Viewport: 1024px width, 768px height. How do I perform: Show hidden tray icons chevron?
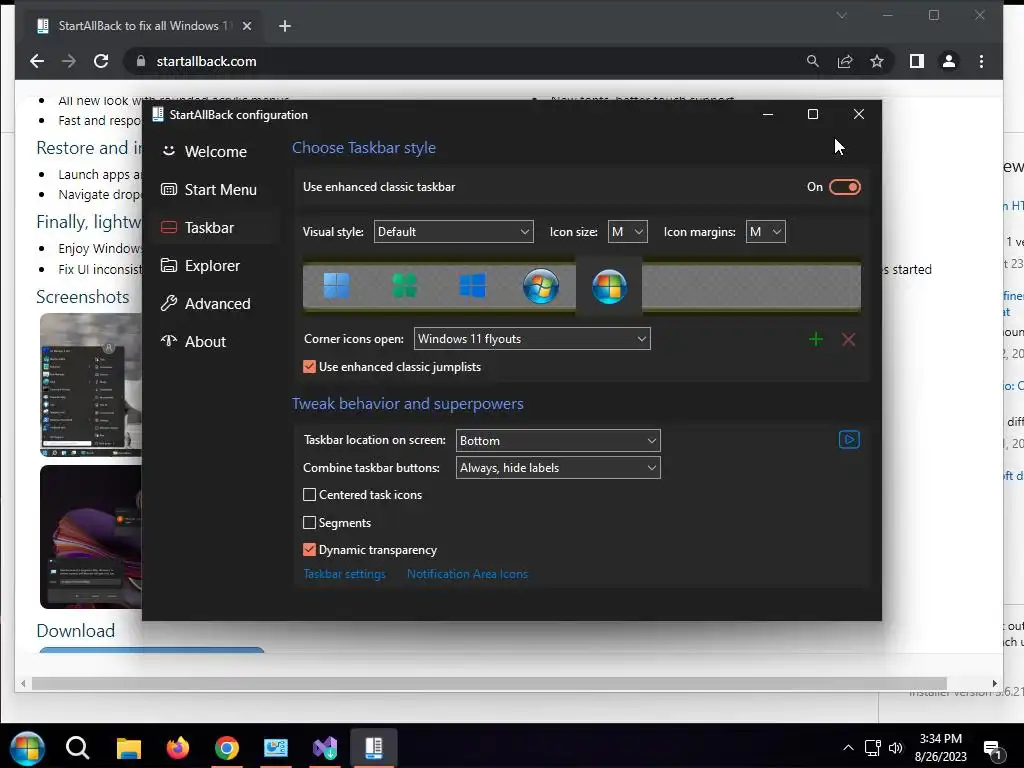tap(848, 748)
